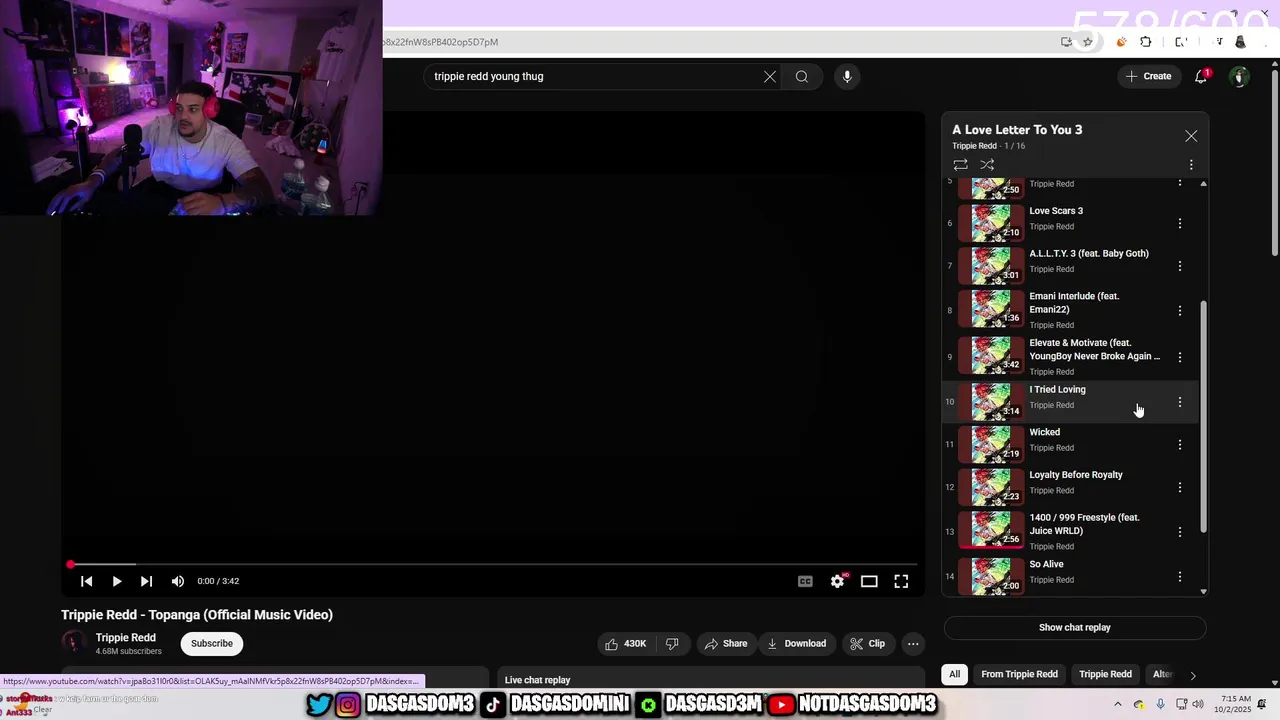This screenshot has width=1280, height=720.
Task: Show more filter chips with the arrow
Action: click(x=1192, y=675)
